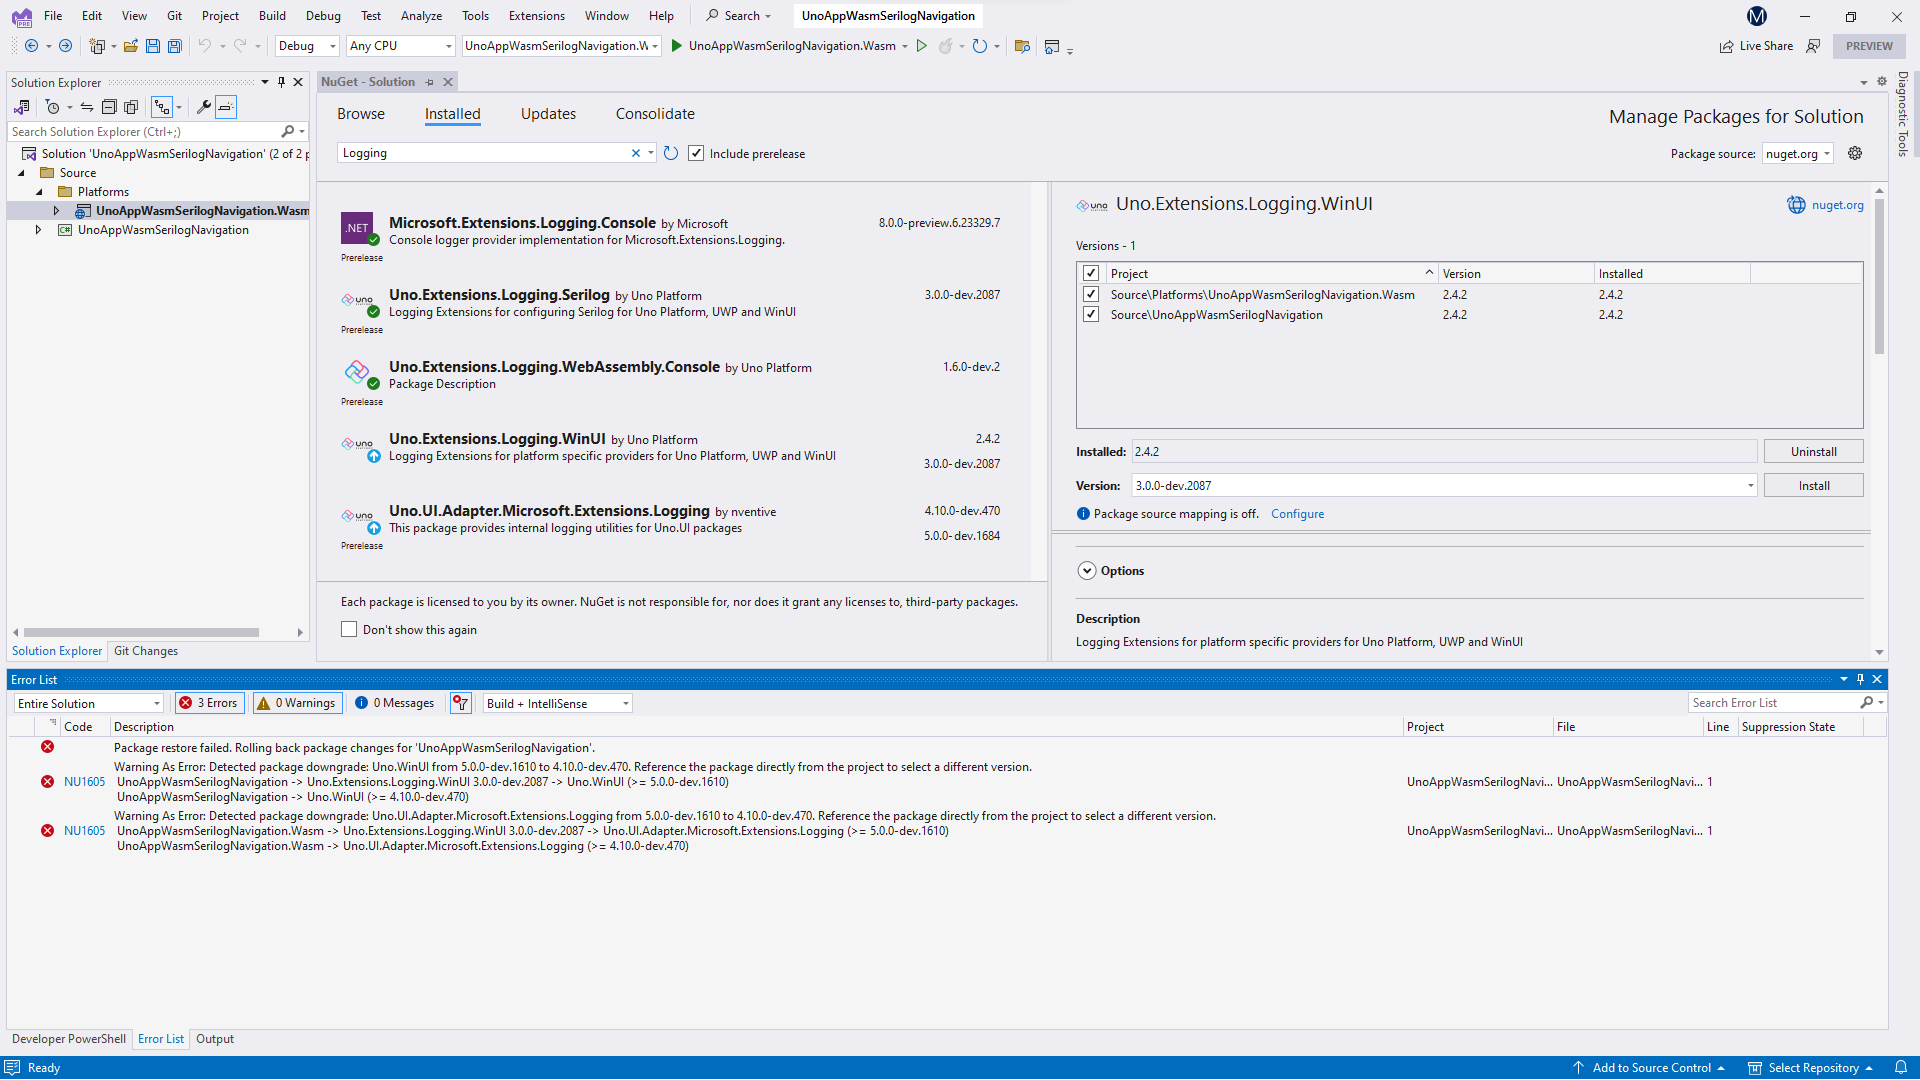
Task: Uncheck Source\UnoAppWasmSerilogNavigation project row
Action: 1091,314
